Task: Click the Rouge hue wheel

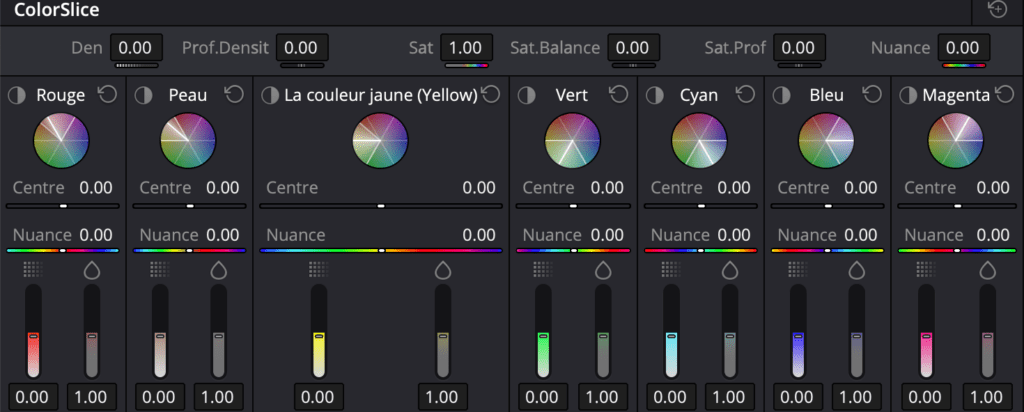Action: pyautogui.click(x=61, y=140)
